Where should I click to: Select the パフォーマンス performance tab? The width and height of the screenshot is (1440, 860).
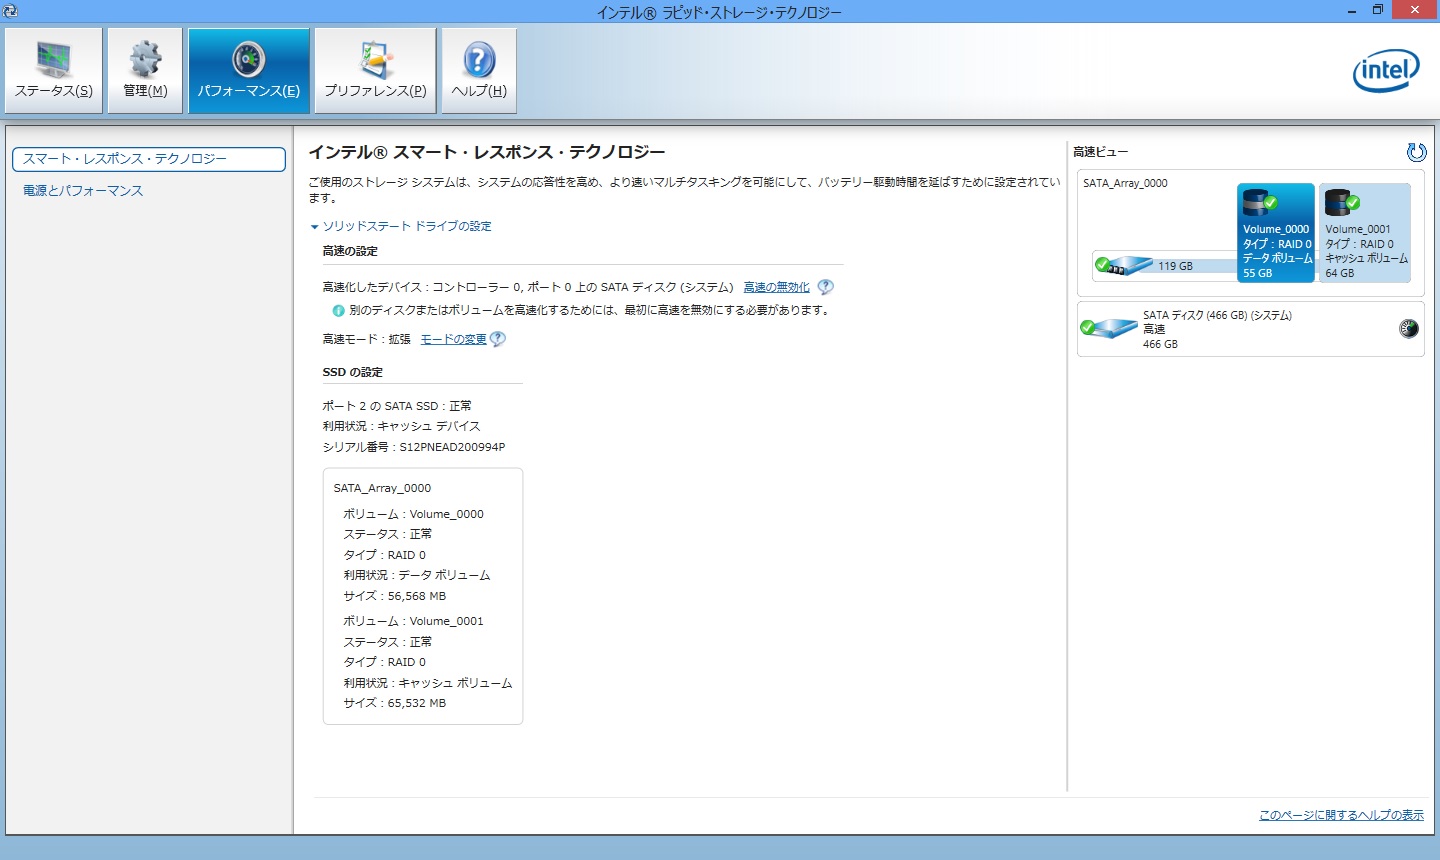click(x=249, y=70)
